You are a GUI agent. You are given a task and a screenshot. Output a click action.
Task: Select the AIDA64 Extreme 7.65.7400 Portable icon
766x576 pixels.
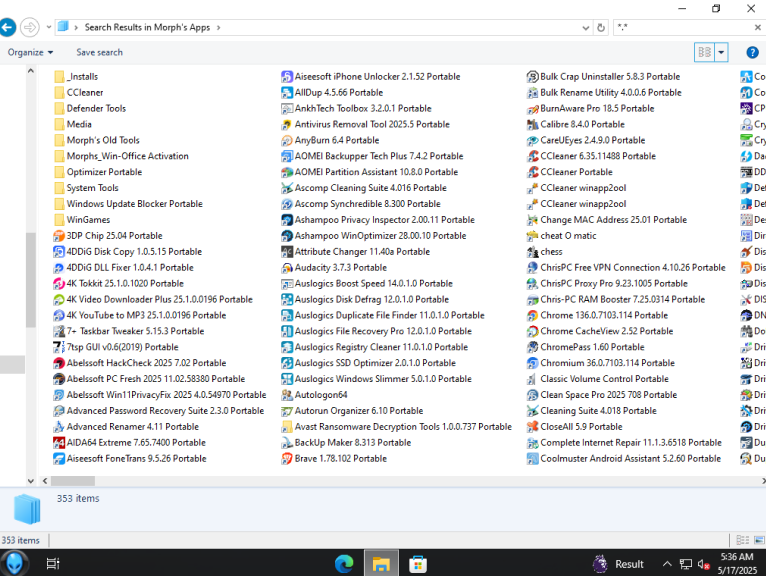tap(59, 443)
